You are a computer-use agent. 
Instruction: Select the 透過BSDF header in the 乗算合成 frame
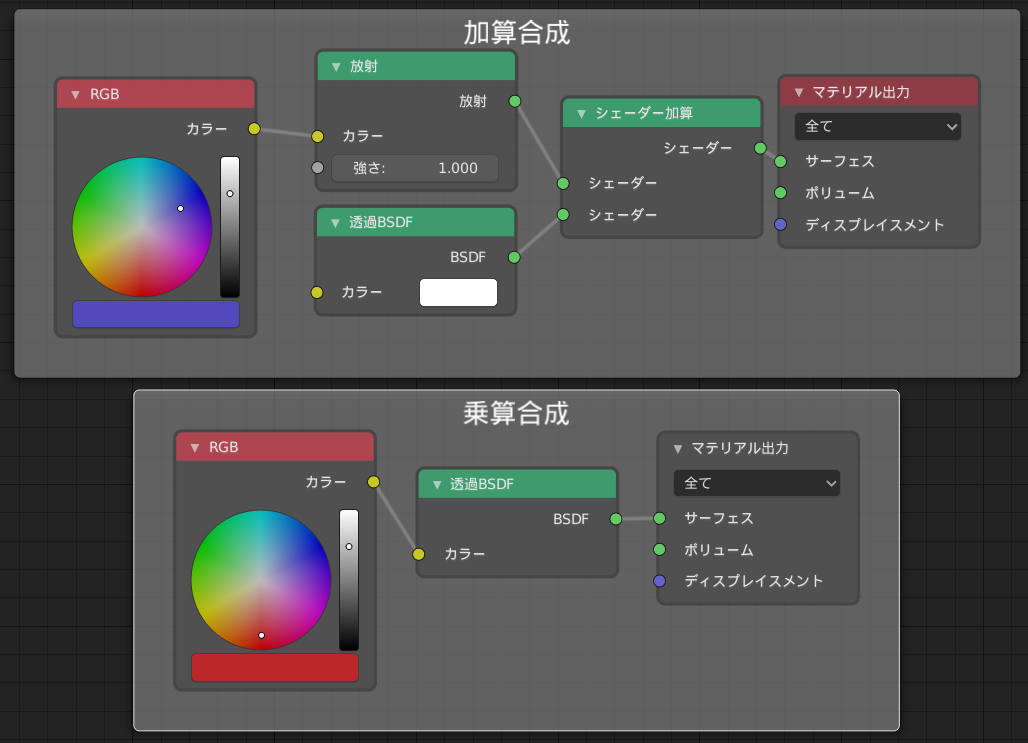pos(517,485)
